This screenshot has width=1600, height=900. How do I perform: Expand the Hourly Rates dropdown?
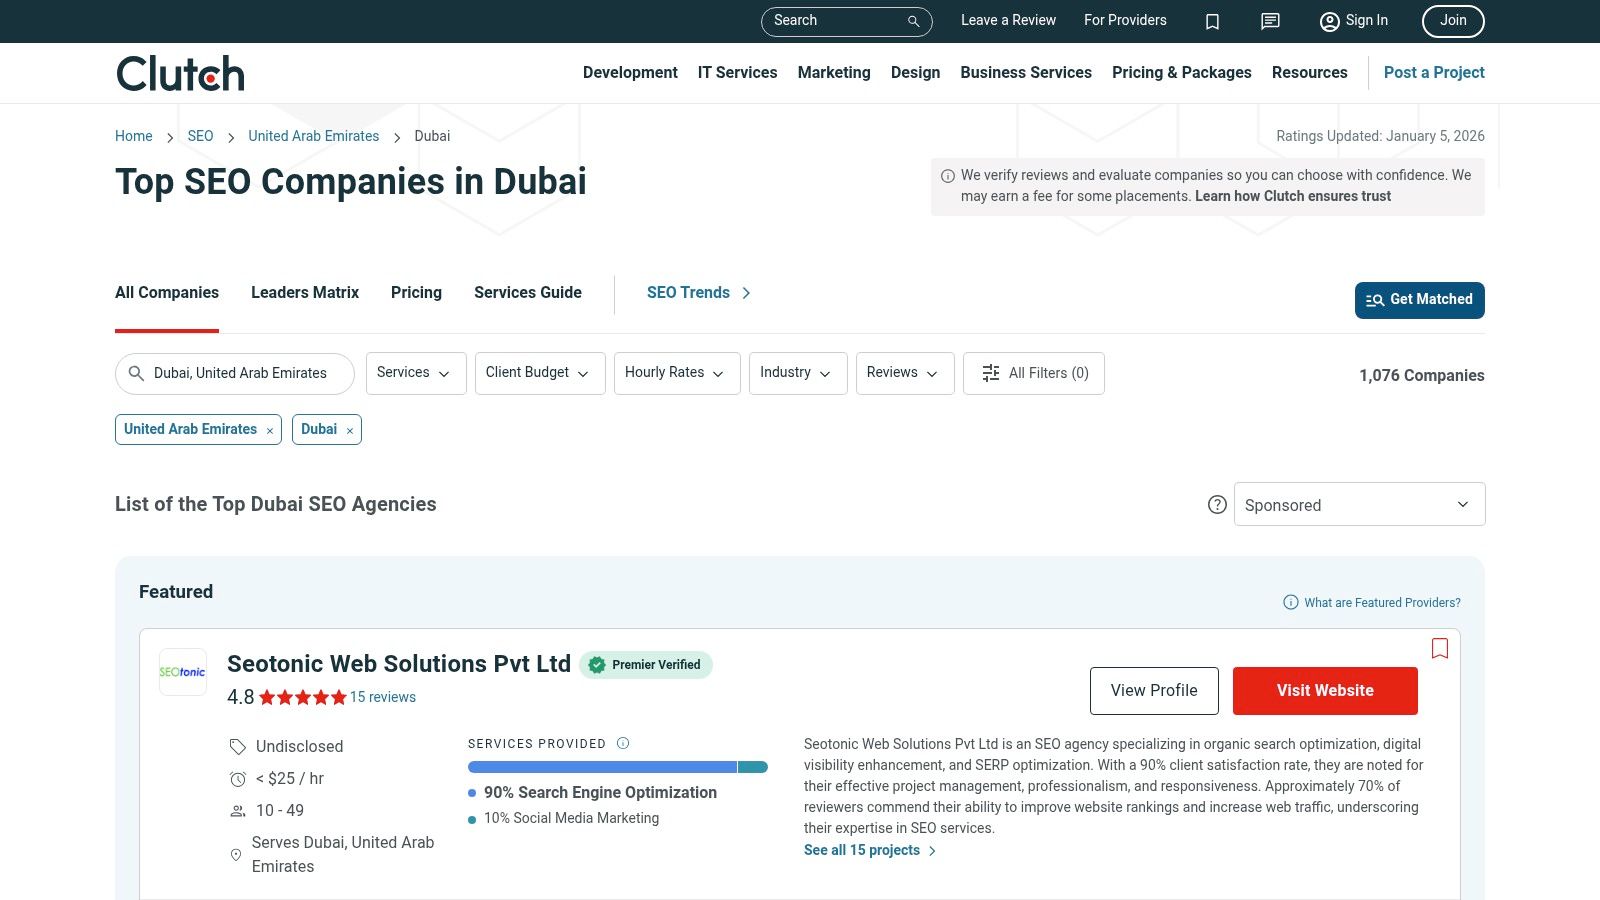pyautogui.click(x=676, y=373)
